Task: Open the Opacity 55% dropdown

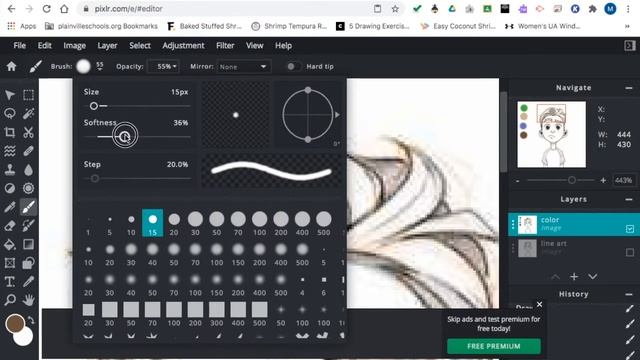Action: [163, 67]
